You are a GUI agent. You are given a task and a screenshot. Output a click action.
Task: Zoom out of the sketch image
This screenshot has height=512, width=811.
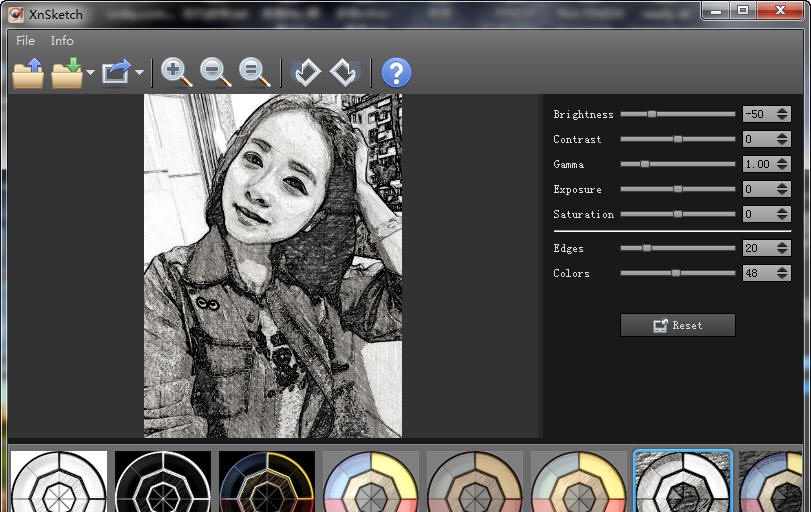tap(216, 73)
